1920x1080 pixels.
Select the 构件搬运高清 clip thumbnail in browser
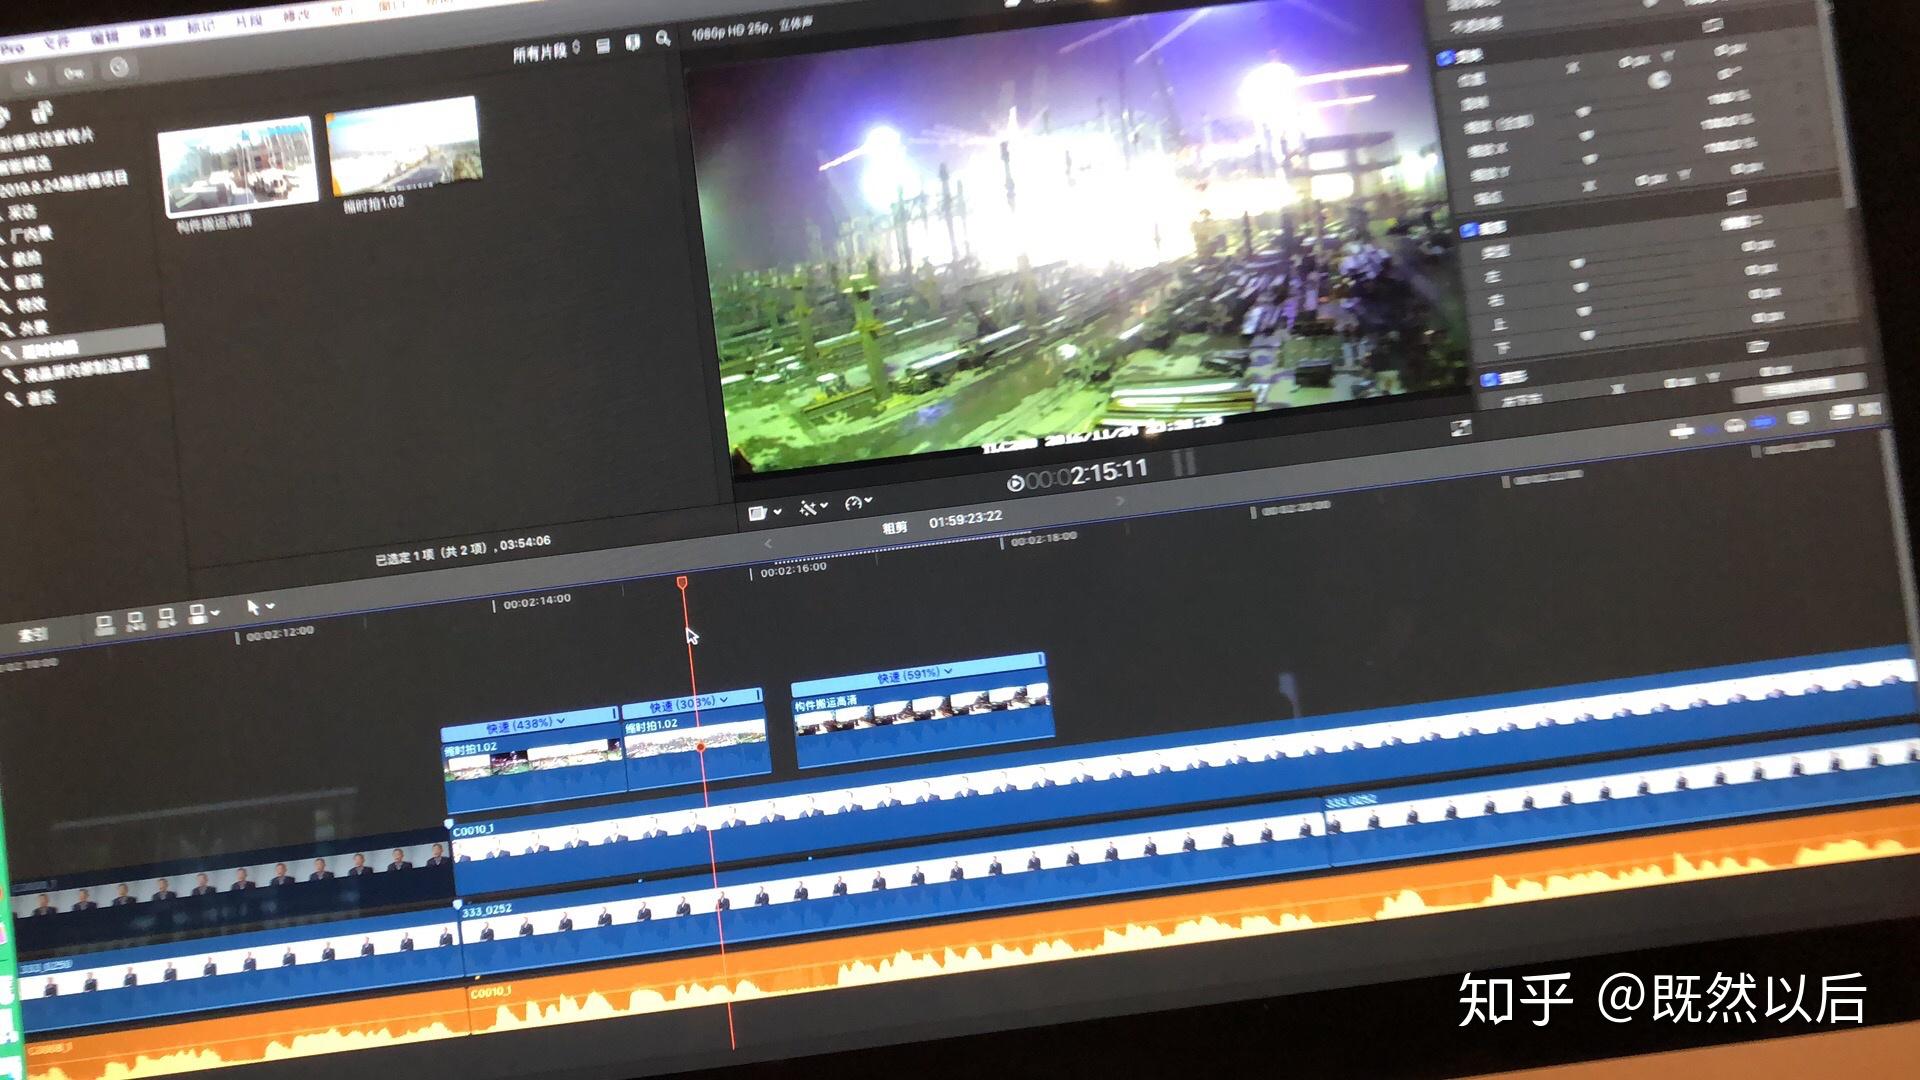pyautogui.click(x=237, y=163)
